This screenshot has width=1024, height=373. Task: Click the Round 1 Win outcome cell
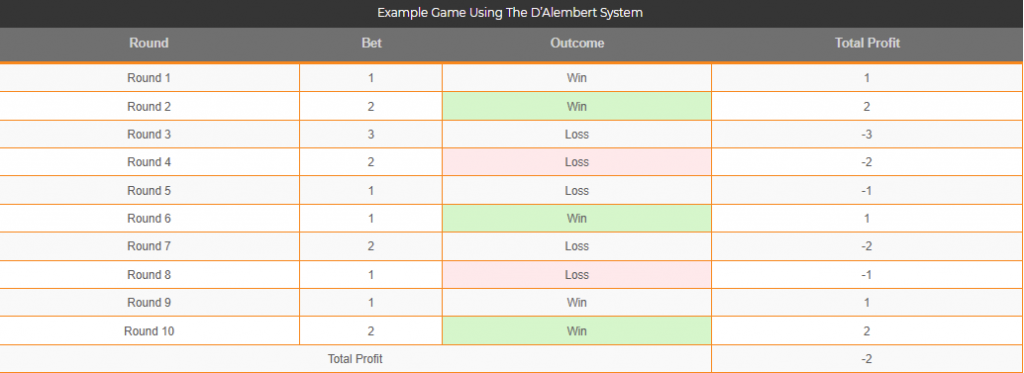pos(577,78)
